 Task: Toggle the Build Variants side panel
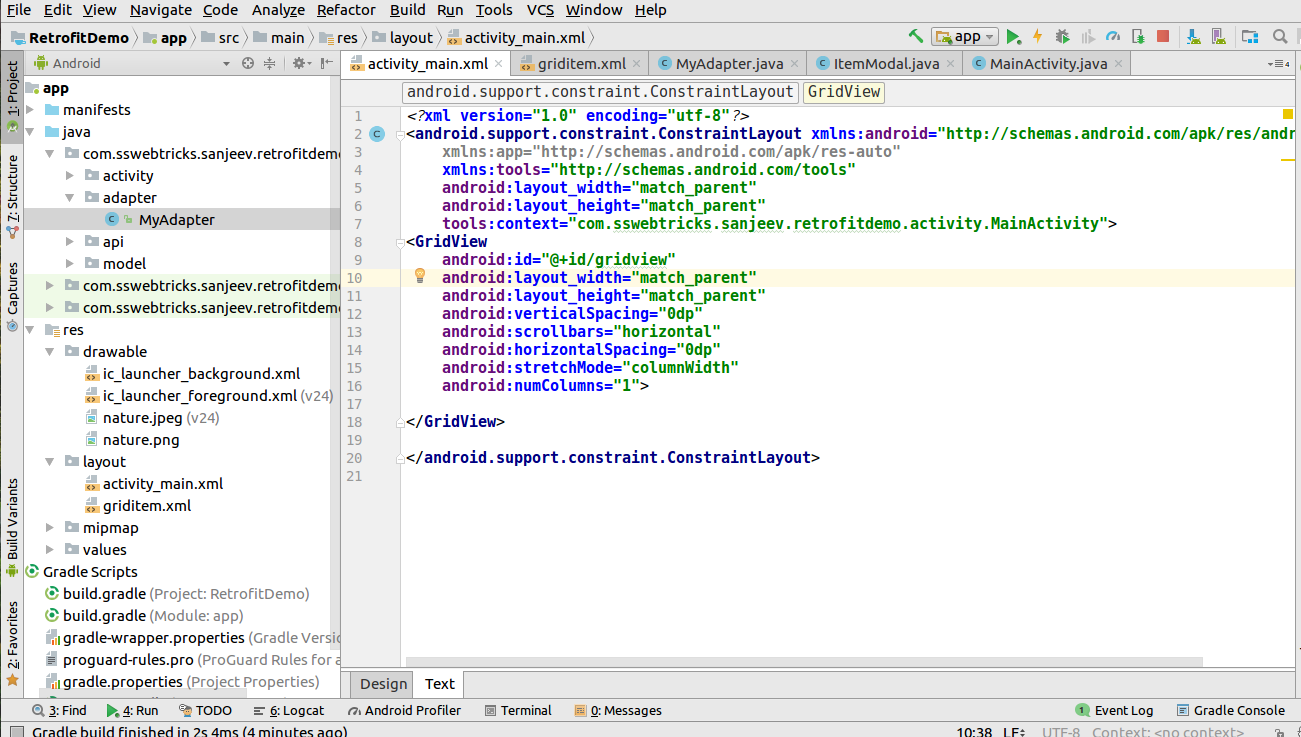tap(13, 527)
